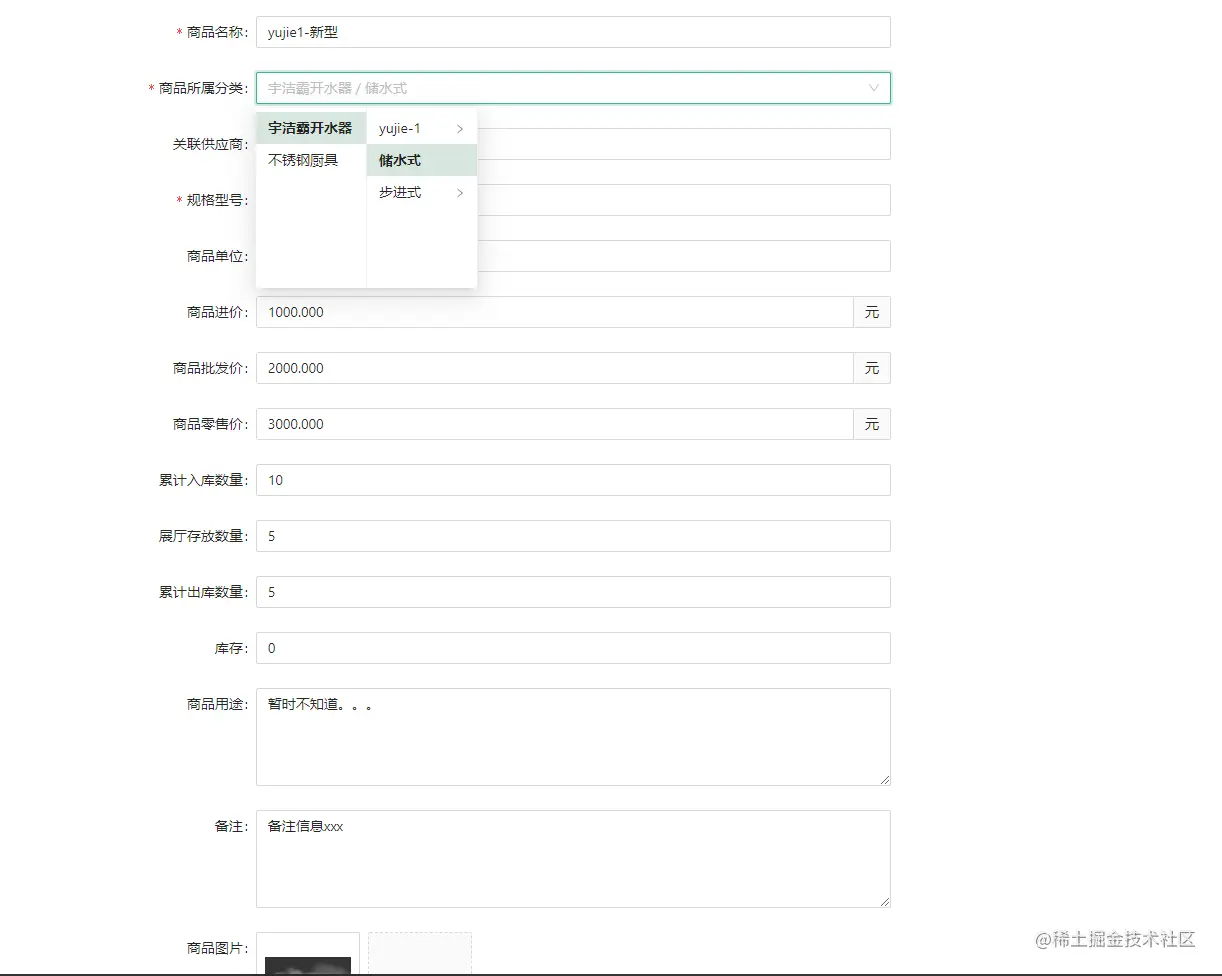The height and width of the screenshot is (976, 1222).
Task: Click the 累计入库数量 label
Action: (203, 480)
